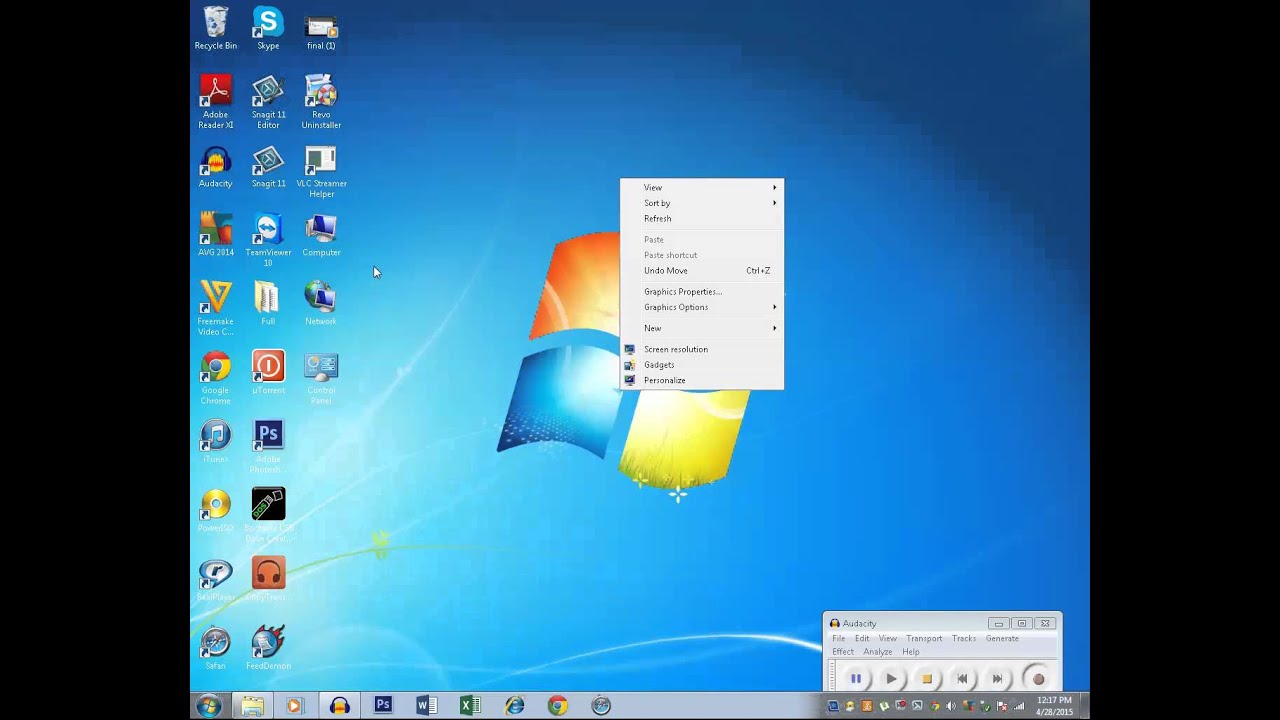
Task: Open the Transport menu in Audacity
Action: tap(924, 638)
